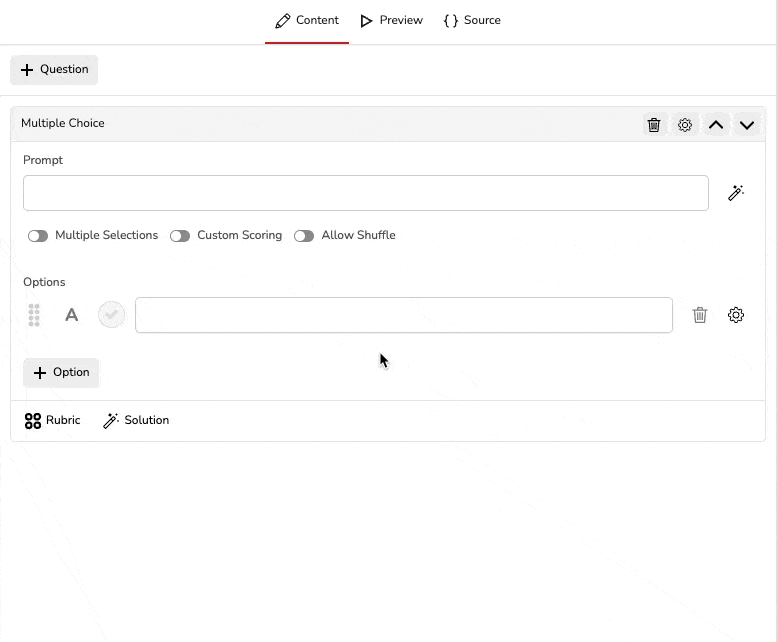Image resolution: width=778 pixels, height=642 pixels.
Task: Move question up with chevron arrow
Action: click(716, 125)
